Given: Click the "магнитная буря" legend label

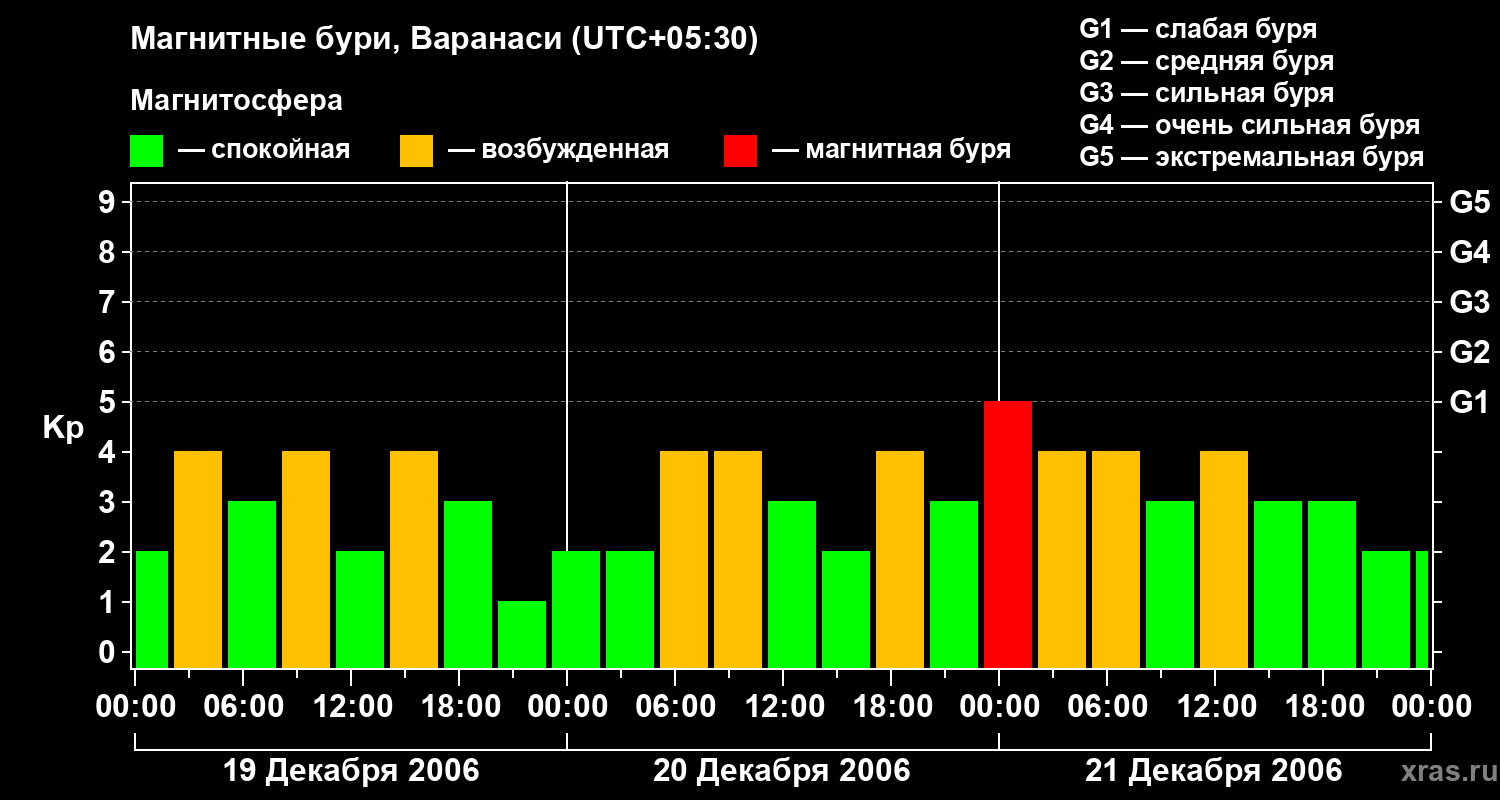Looking at the screenshot, I should coord(908,151).
